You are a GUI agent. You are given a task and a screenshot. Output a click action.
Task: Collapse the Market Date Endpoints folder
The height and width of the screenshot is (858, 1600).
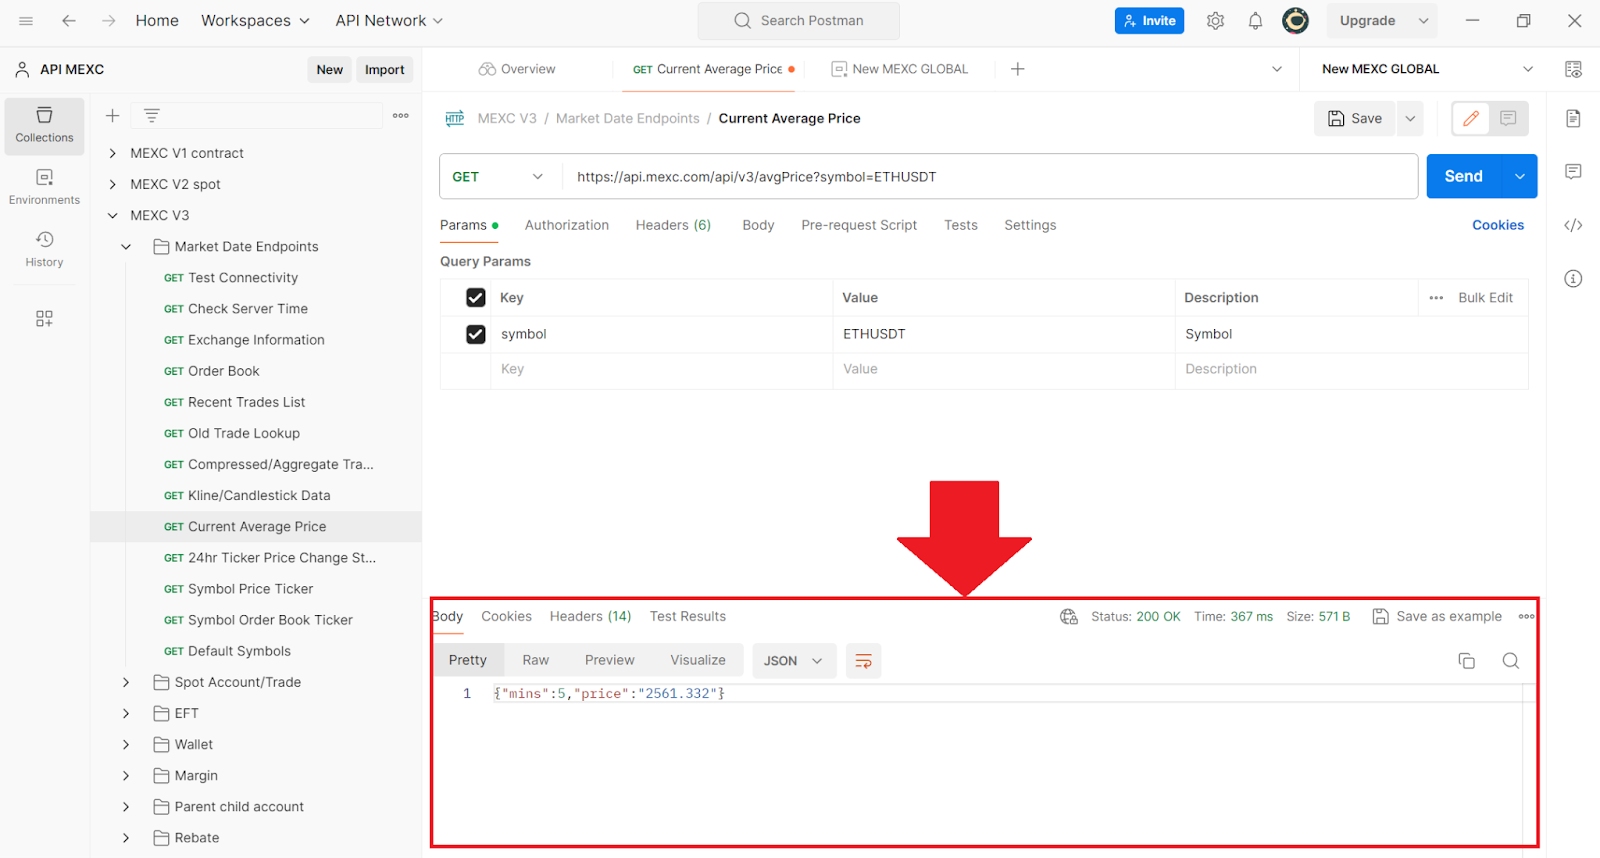click(126, 247)
